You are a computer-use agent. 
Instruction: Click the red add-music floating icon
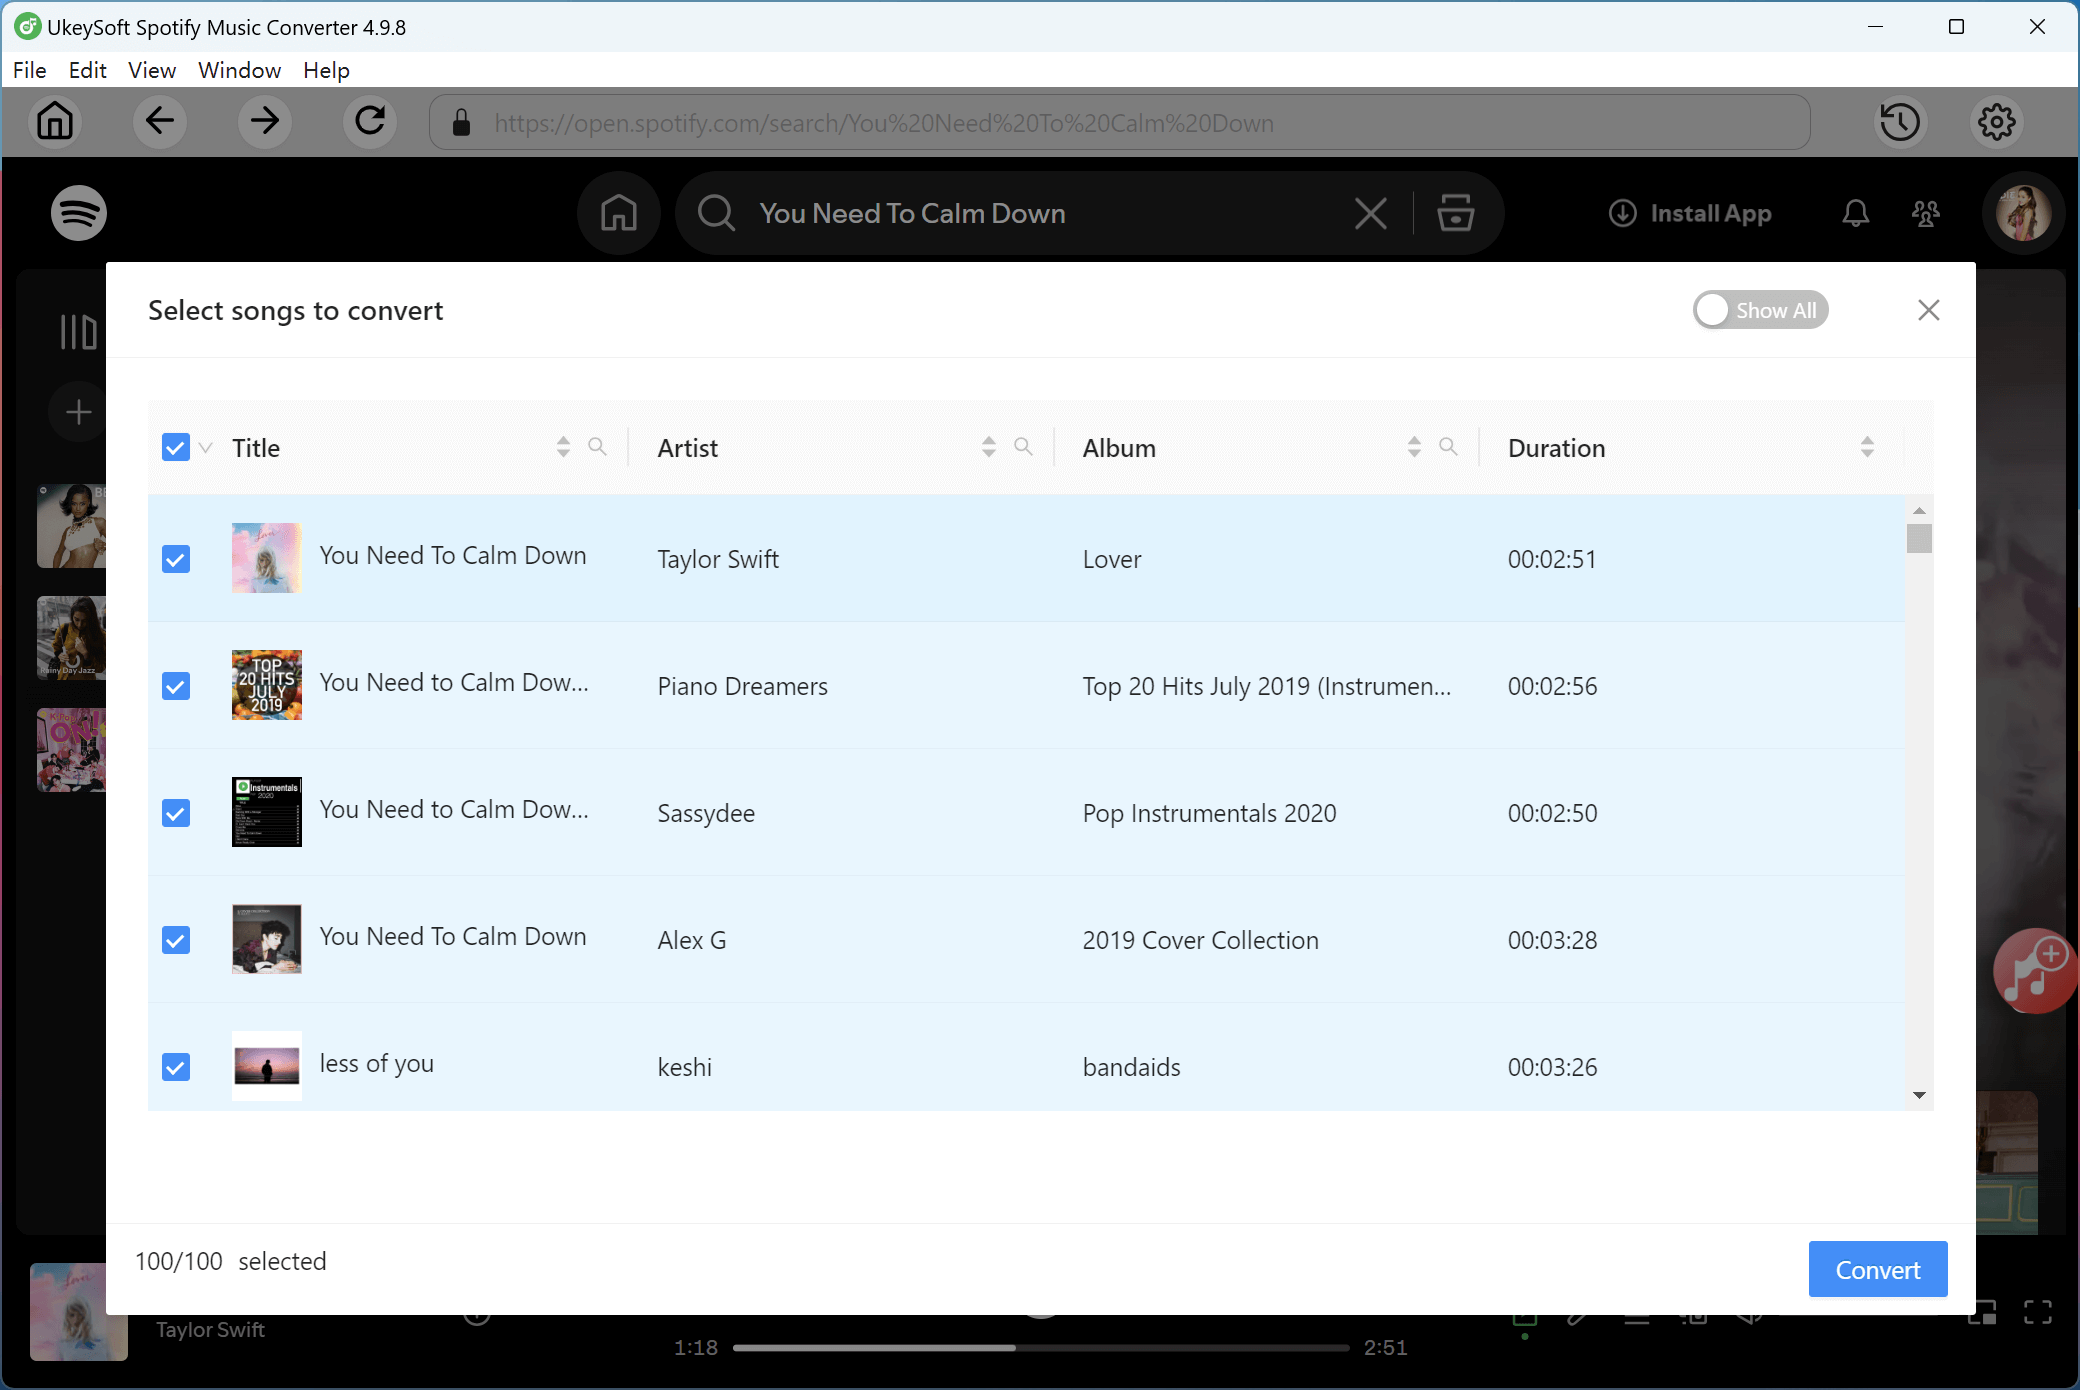pyautogui.click(x=2034, y=970)
